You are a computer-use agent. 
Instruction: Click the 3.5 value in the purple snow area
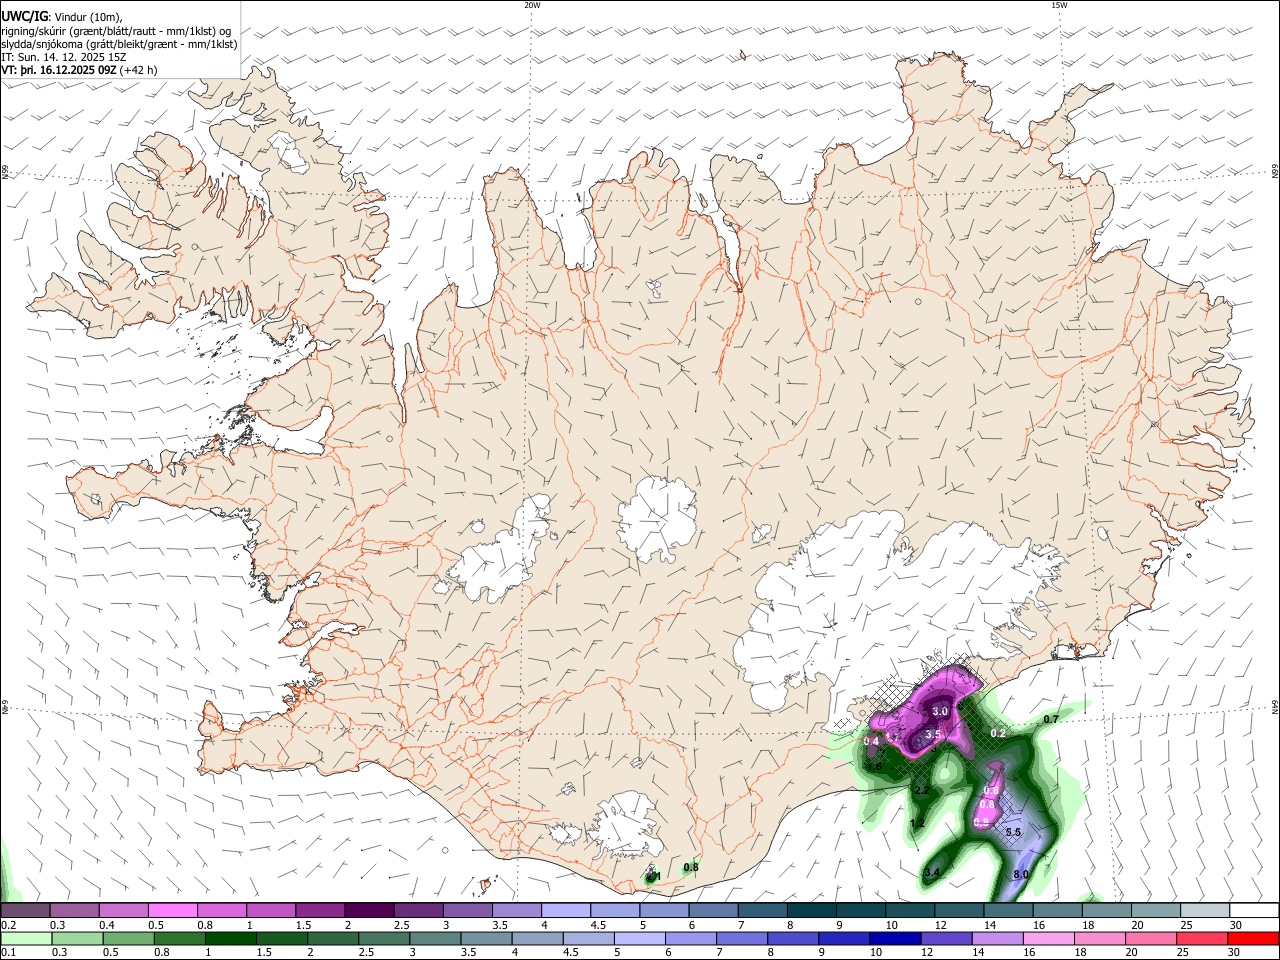(x=933, y=734)
